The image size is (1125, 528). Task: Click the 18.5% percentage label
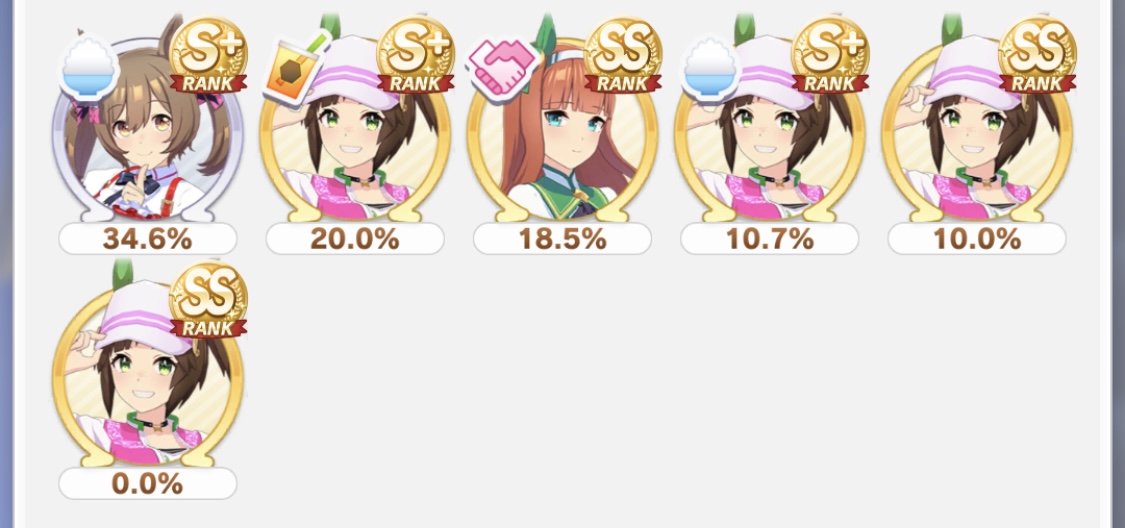coord(562,238)
